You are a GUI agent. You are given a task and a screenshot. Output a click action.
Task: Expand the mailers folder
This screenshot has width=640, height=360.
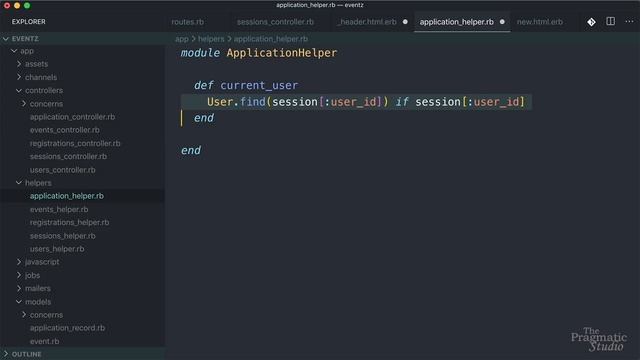(19, 289)
